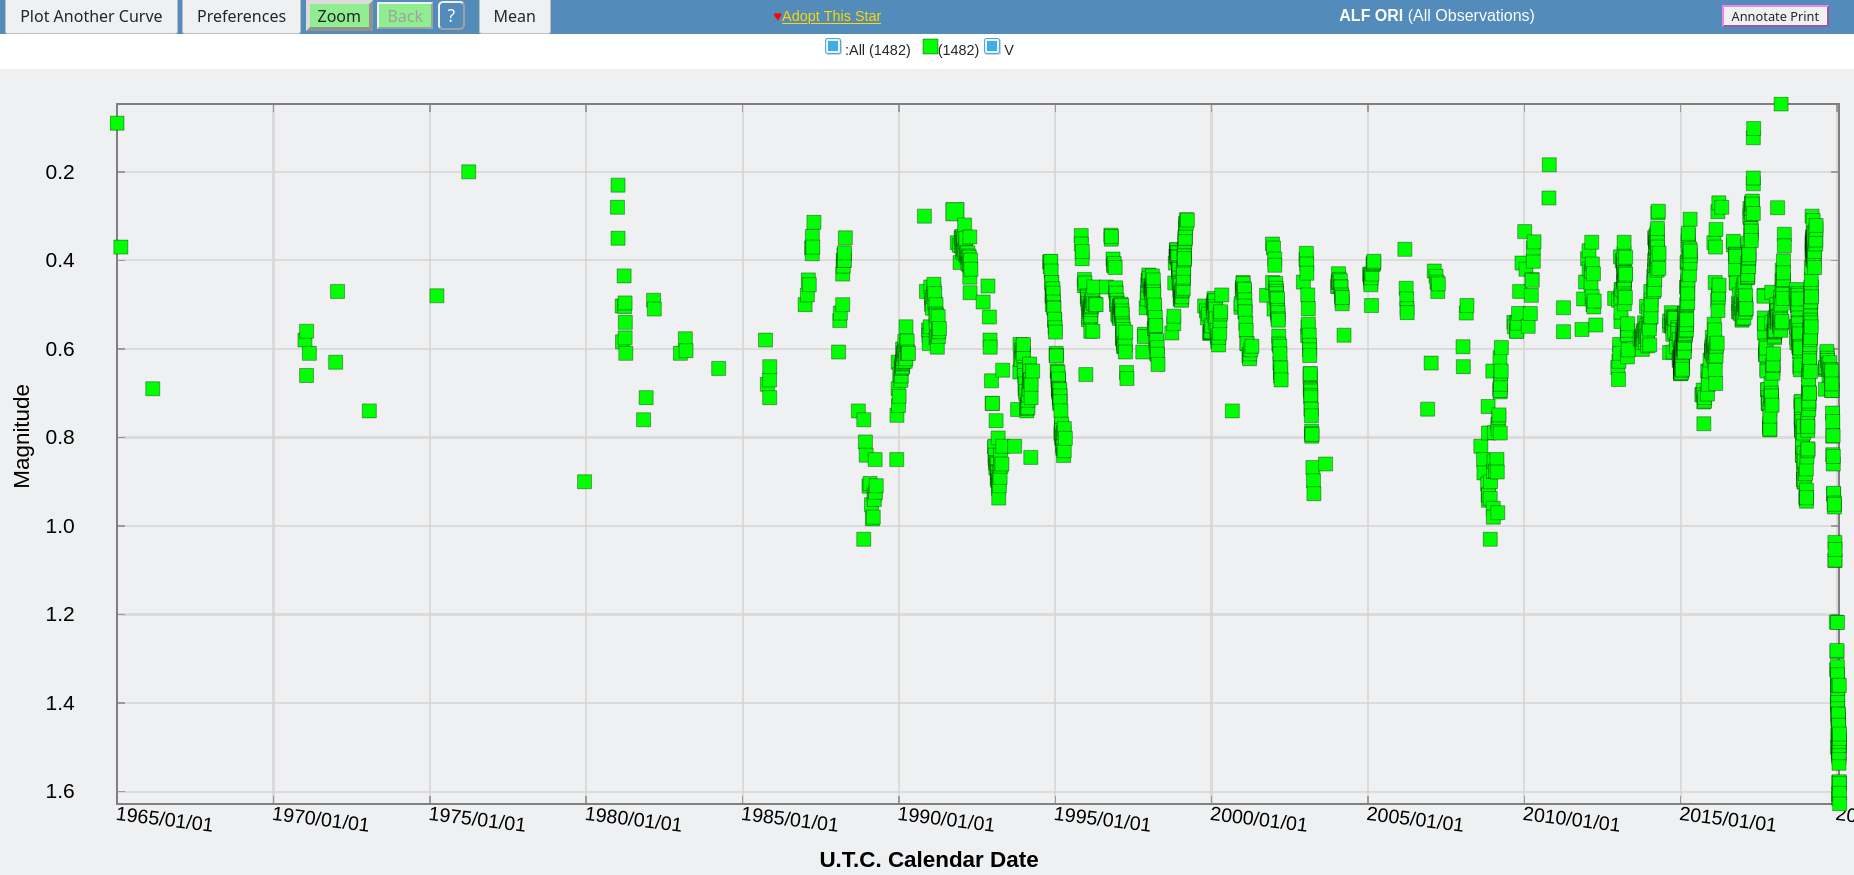
Task: Click the Back button
Action: [x=405, y=16]
